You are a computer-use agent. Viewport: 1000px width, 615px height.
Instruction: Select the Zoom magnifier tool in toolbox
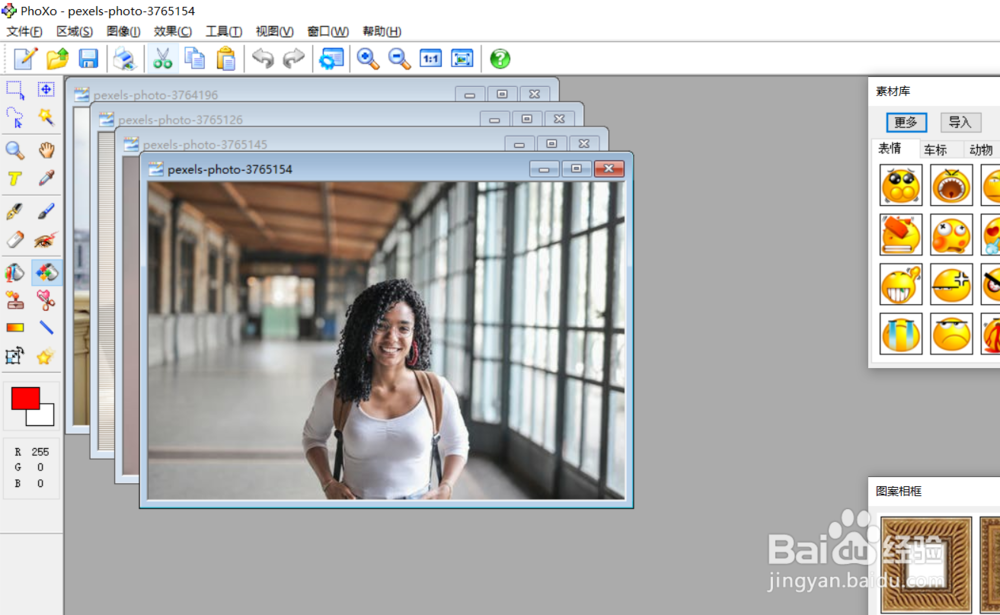pos(15,151)
